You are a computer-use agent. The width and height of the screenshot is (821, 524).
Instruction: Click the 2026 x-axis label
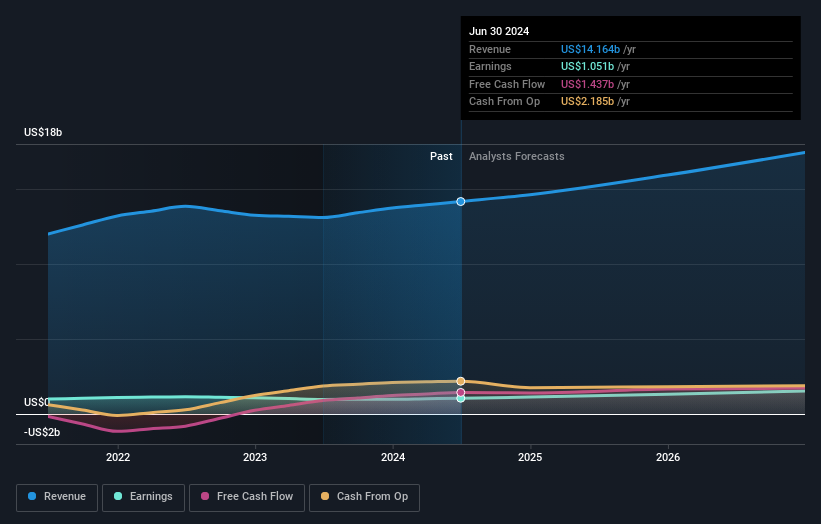(x=668, y=457)
